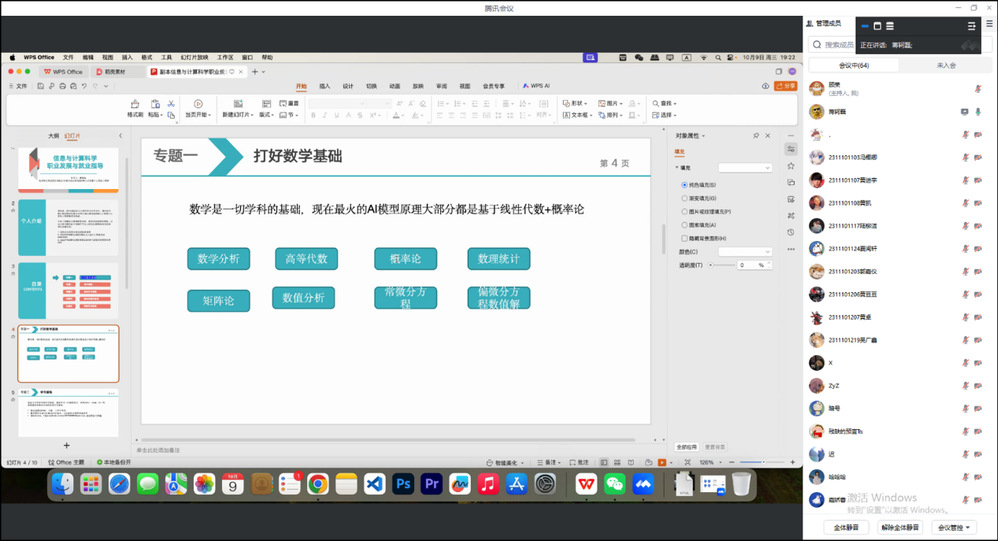This screenshot has width=998, height=541.
Task: Switch to the 插入 ribbon tab
Action: click(x=324, y=86)
